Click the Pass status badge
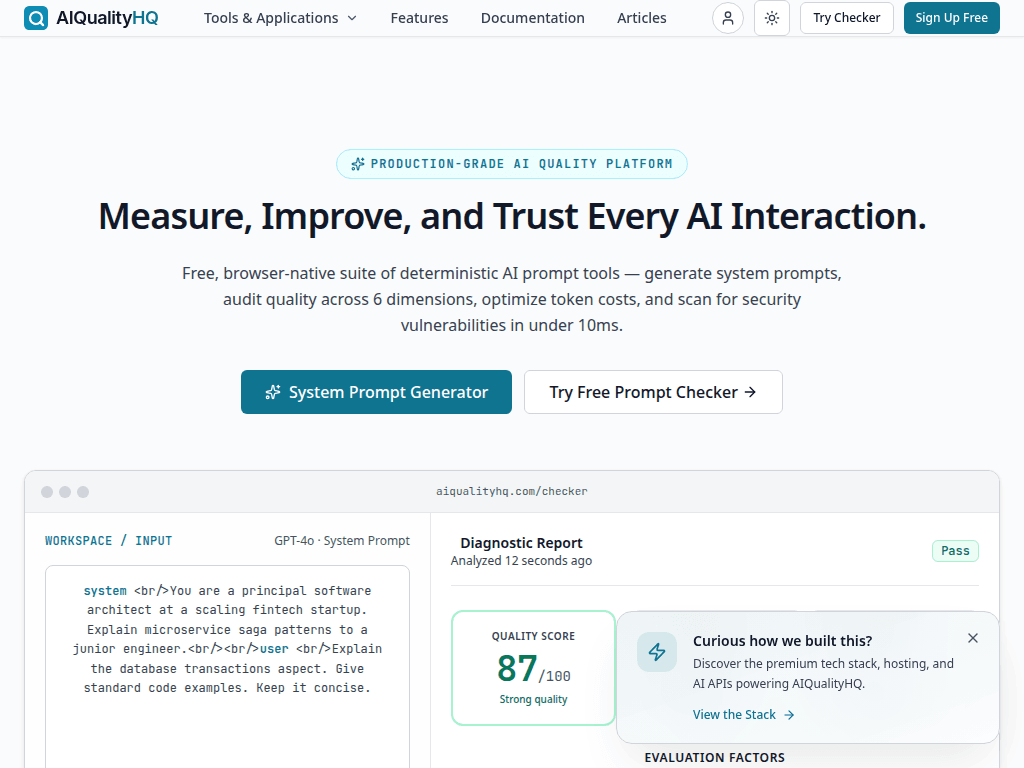This screenshot has width=1024, height=768. (x=955, y=551)
